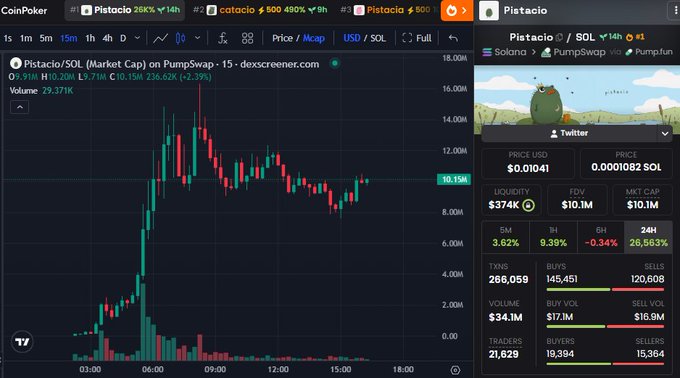Expand the socials dropdown chevron

tap(665, 134)
